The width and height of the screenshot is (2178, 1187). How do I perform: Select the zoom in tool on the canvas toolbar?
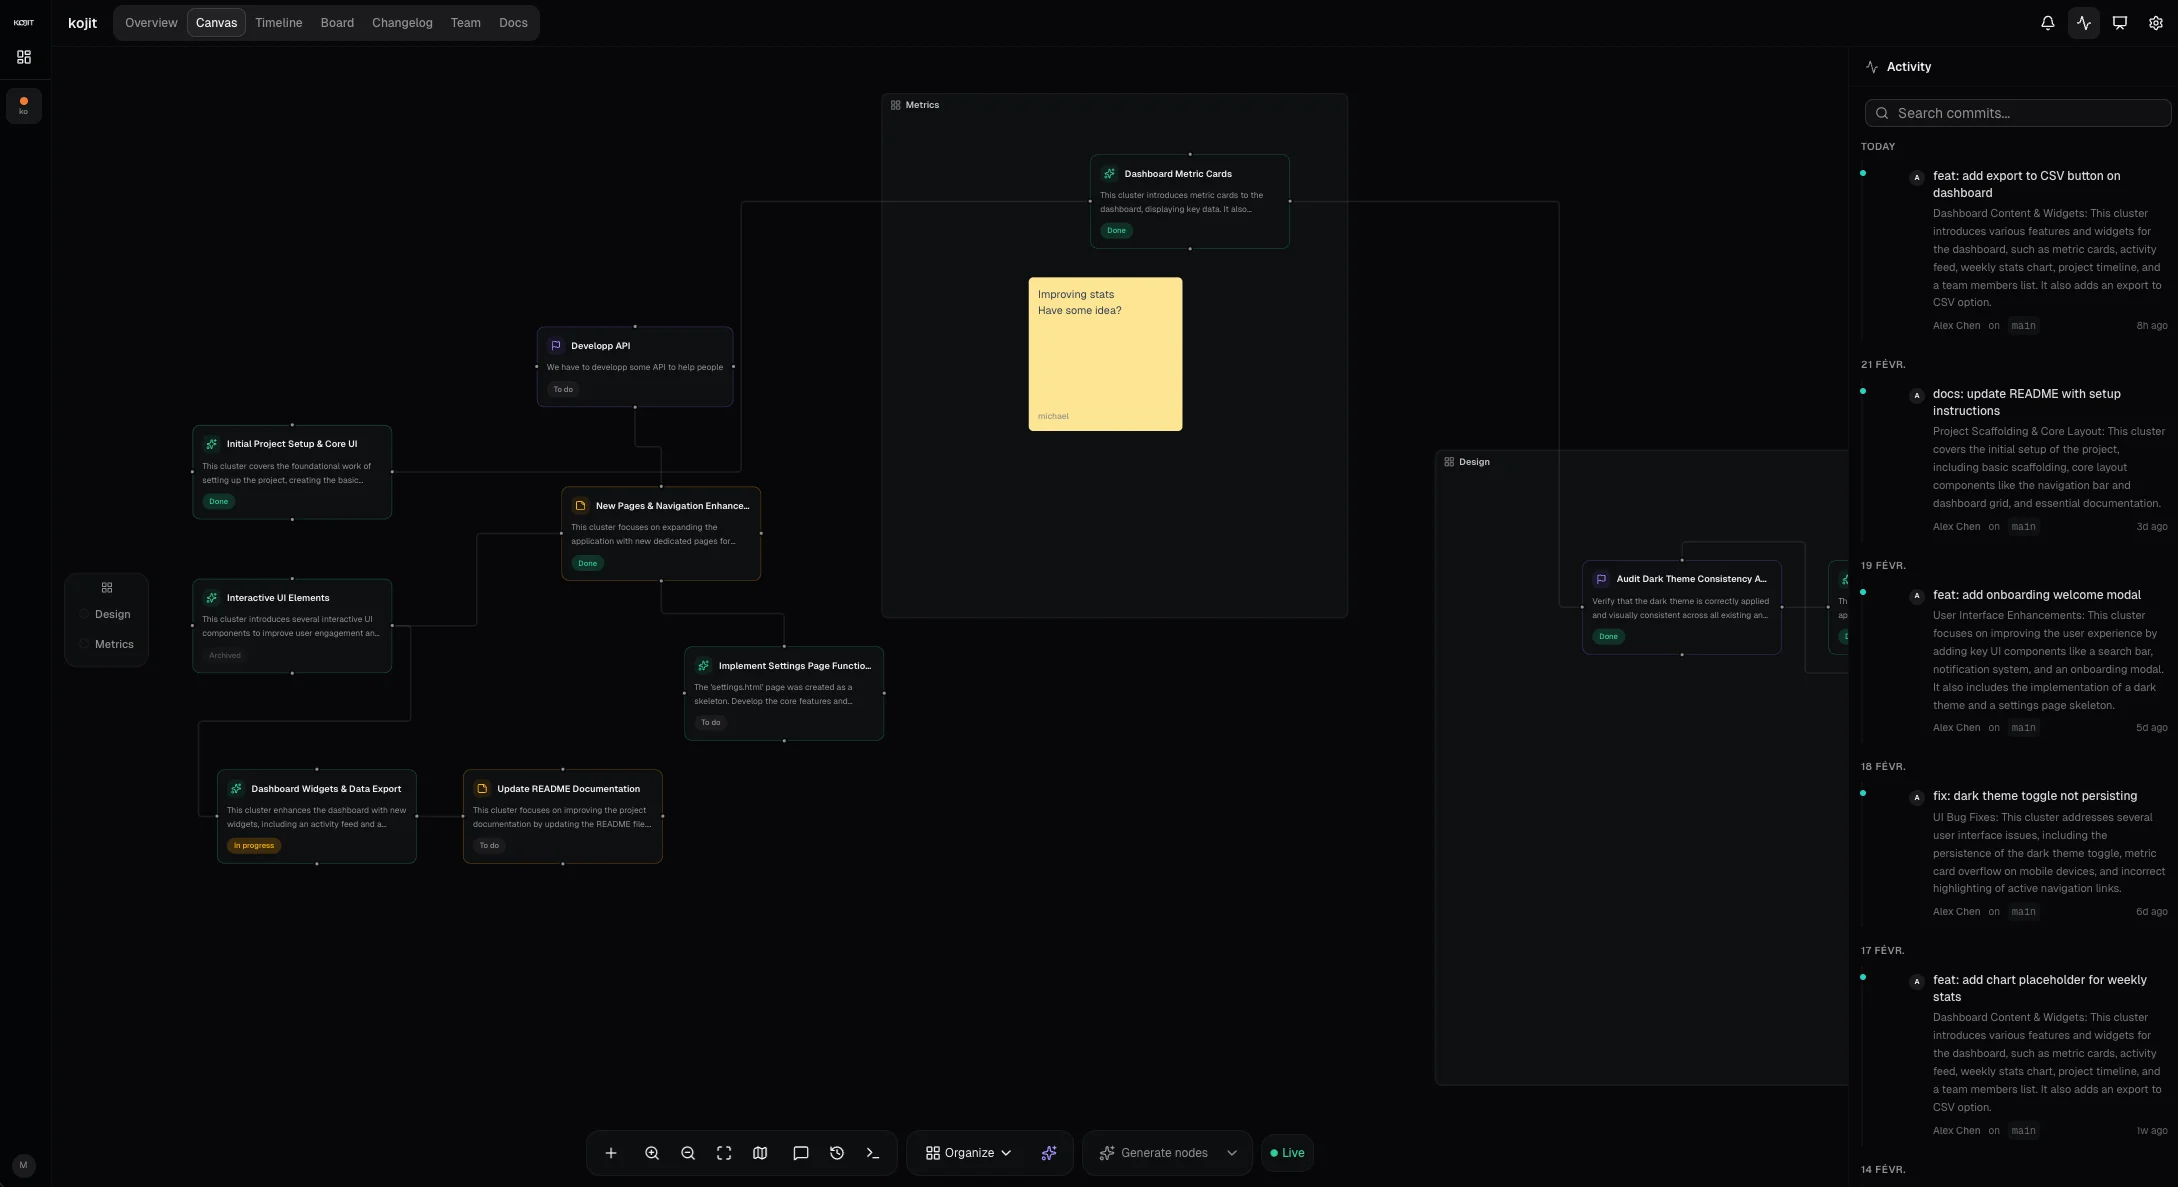652,1152
